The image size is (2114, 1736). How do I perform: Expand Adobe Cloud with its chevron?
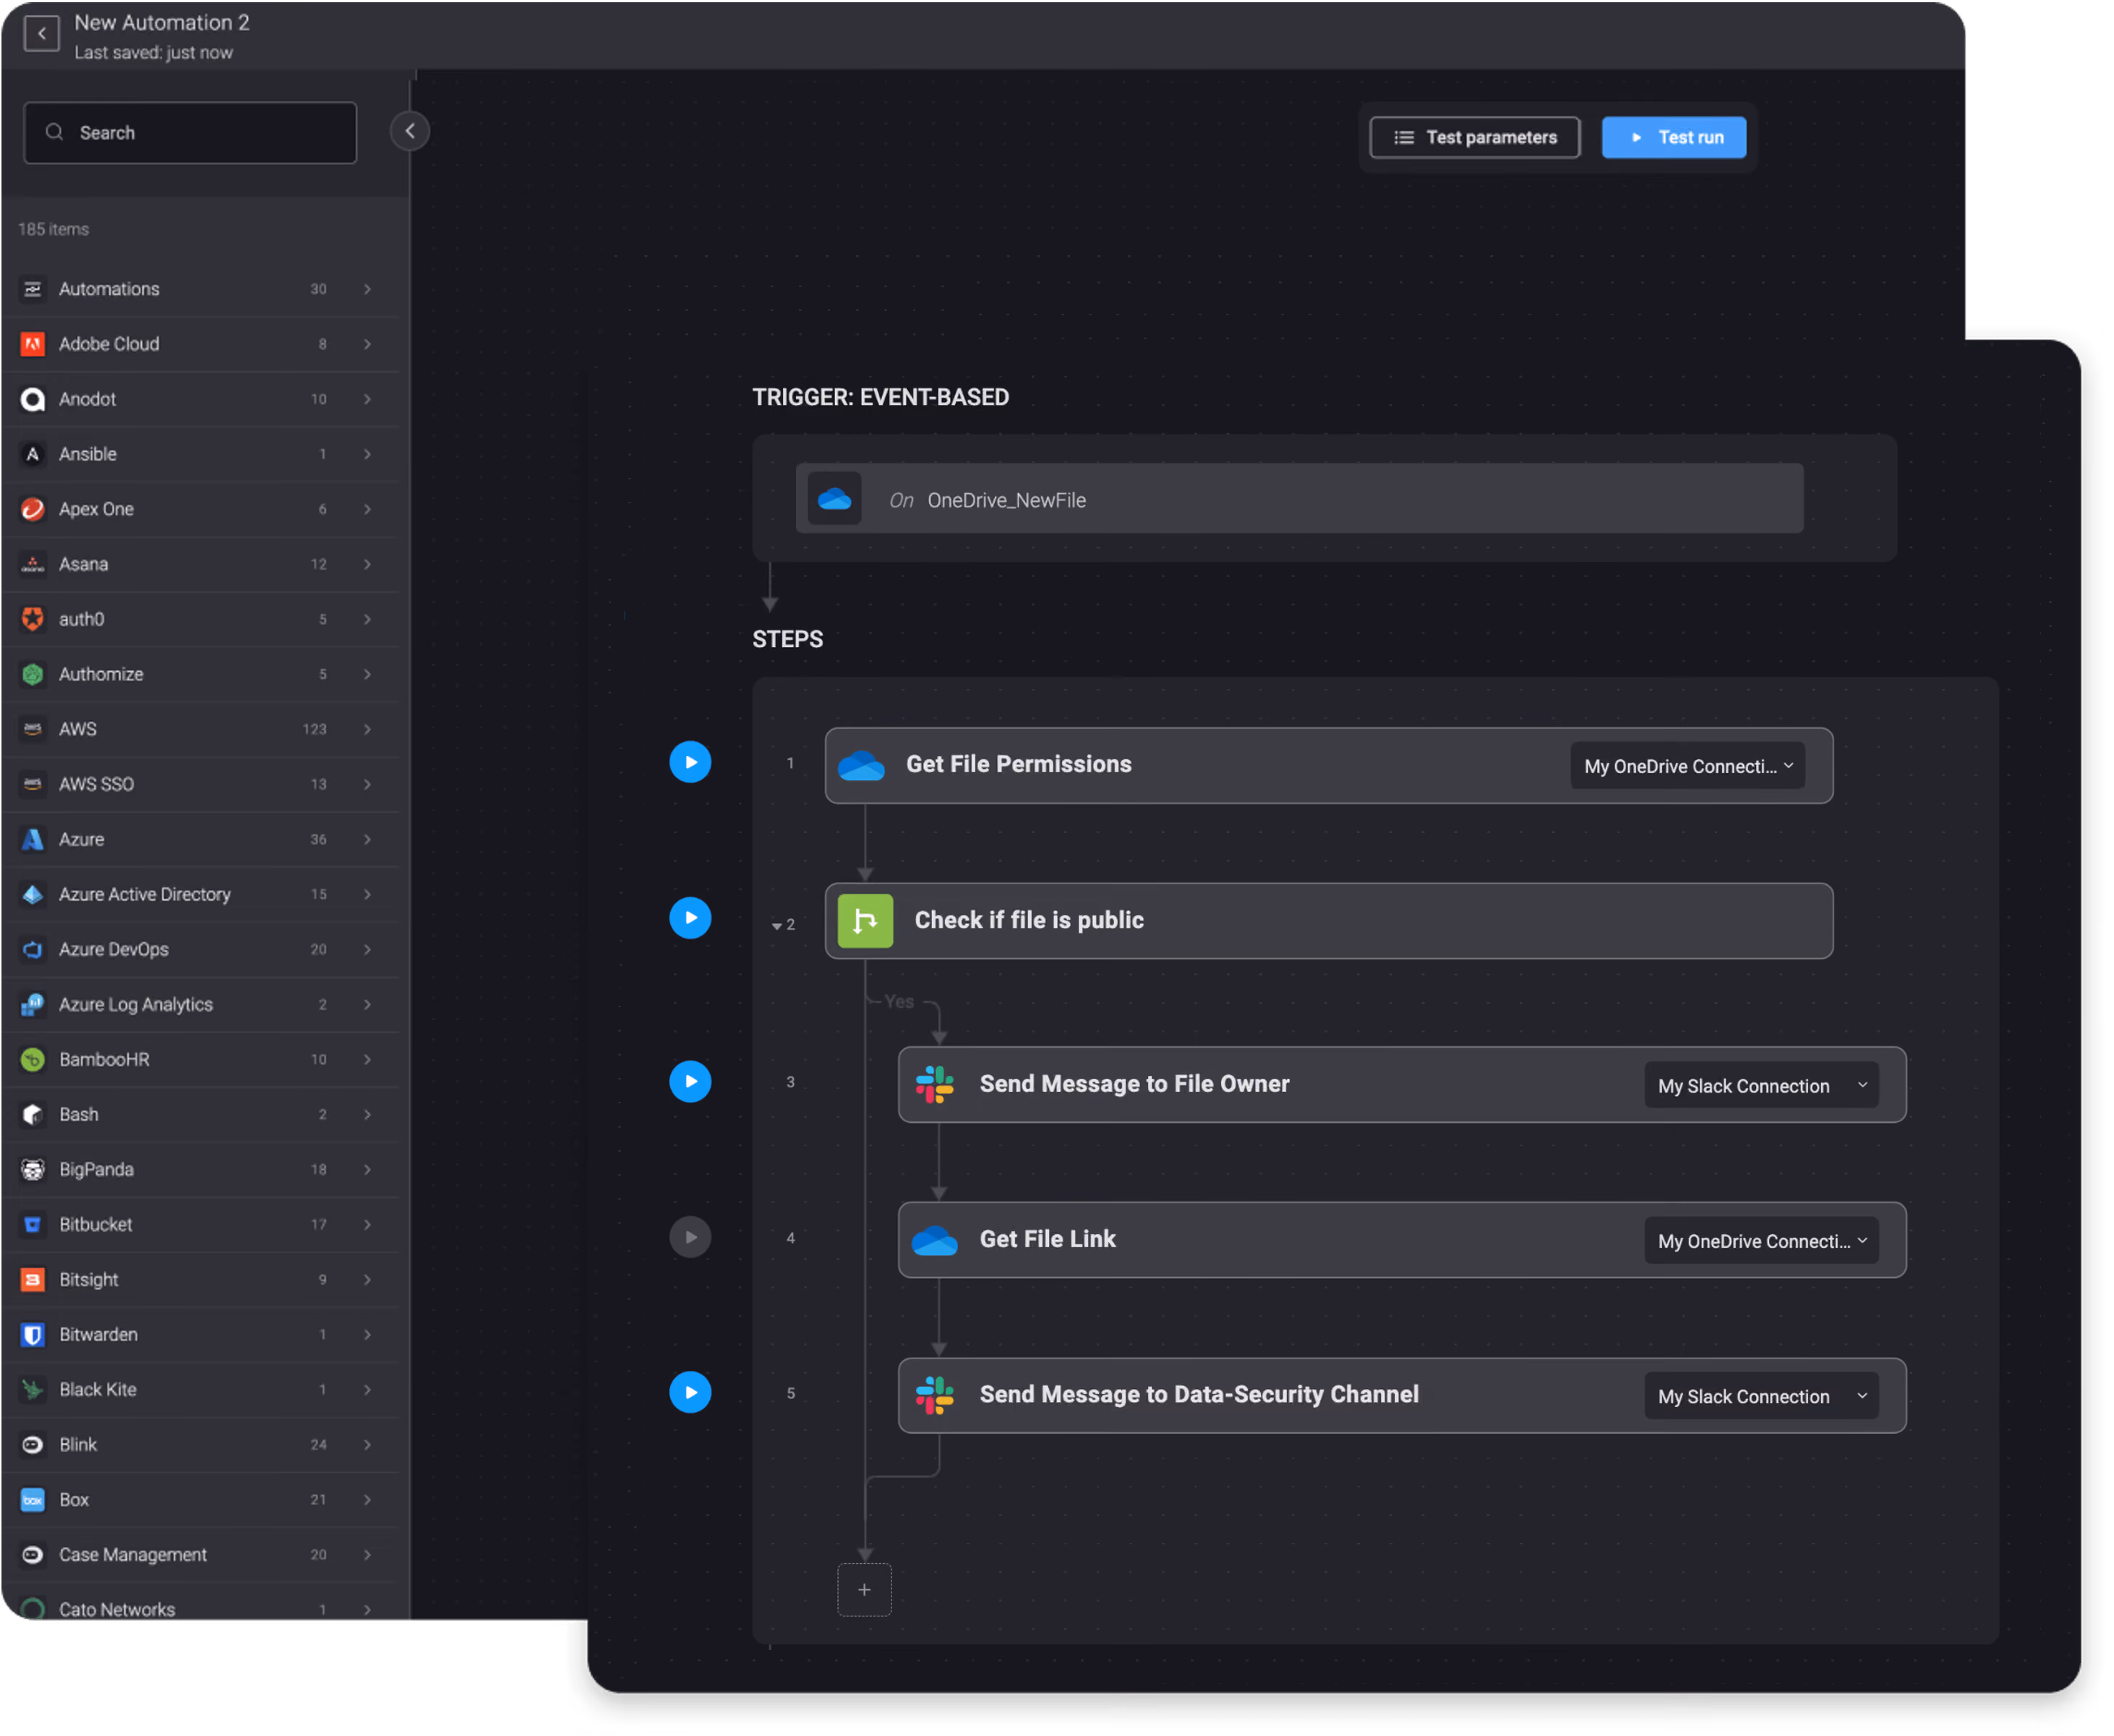[368, 345]
